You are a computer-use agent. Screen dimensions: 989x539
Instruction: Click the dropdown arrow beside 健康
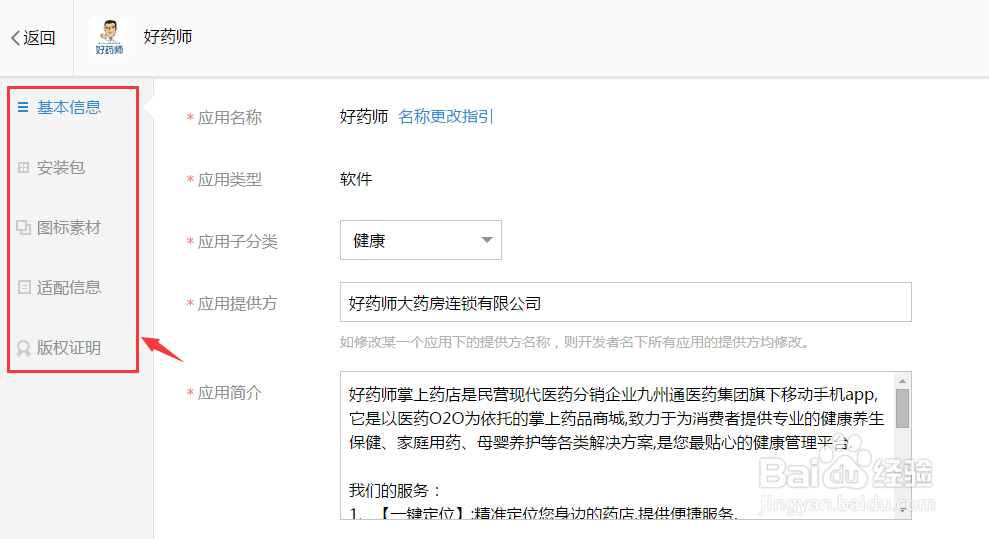[x=486, y=240]
